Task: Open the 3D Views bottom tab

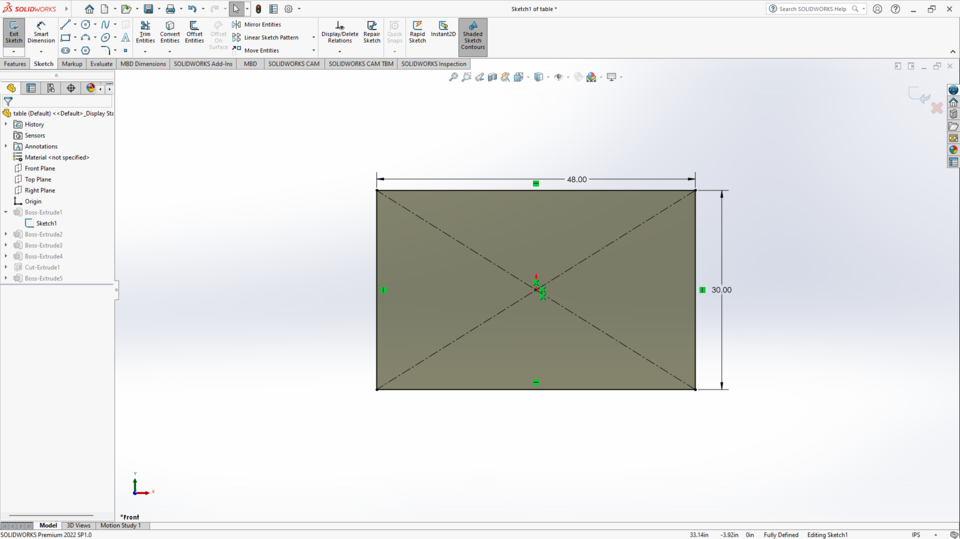Action: tap(78, 525)
